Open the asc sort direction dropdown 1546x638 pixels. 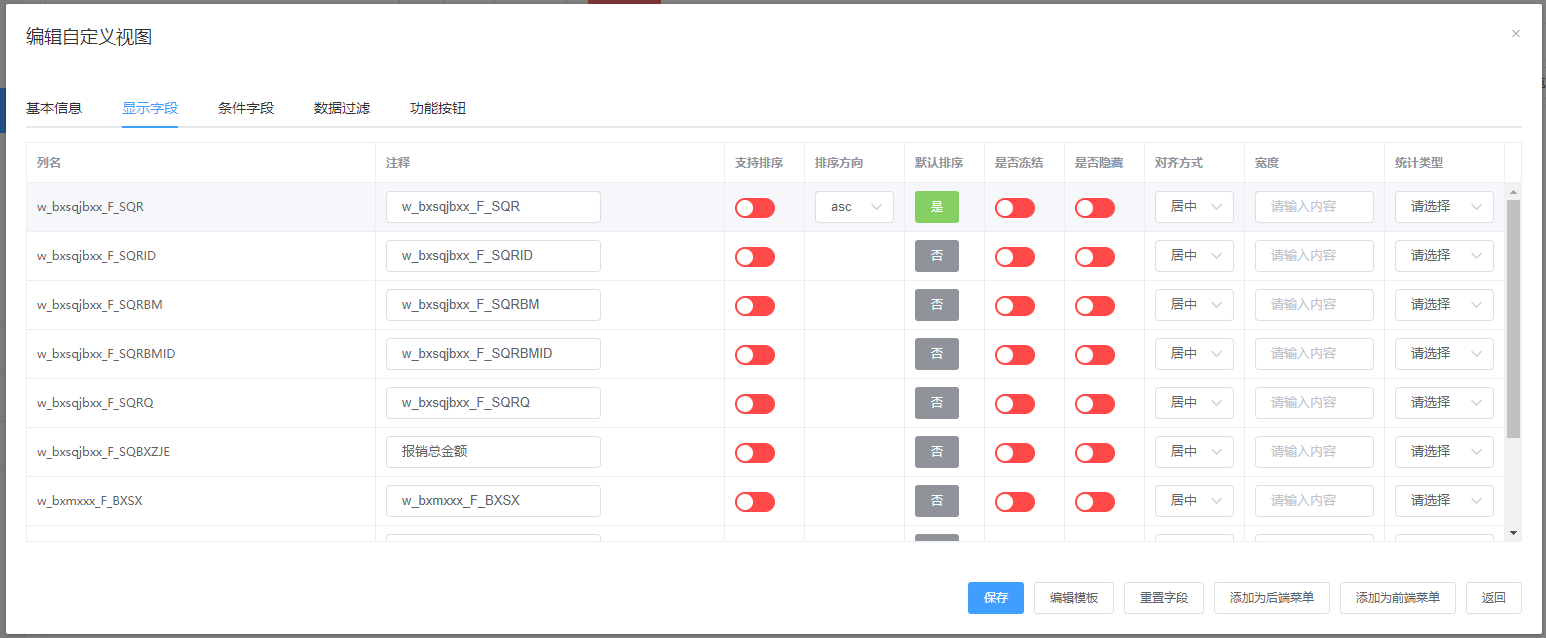tap(854, 207)
